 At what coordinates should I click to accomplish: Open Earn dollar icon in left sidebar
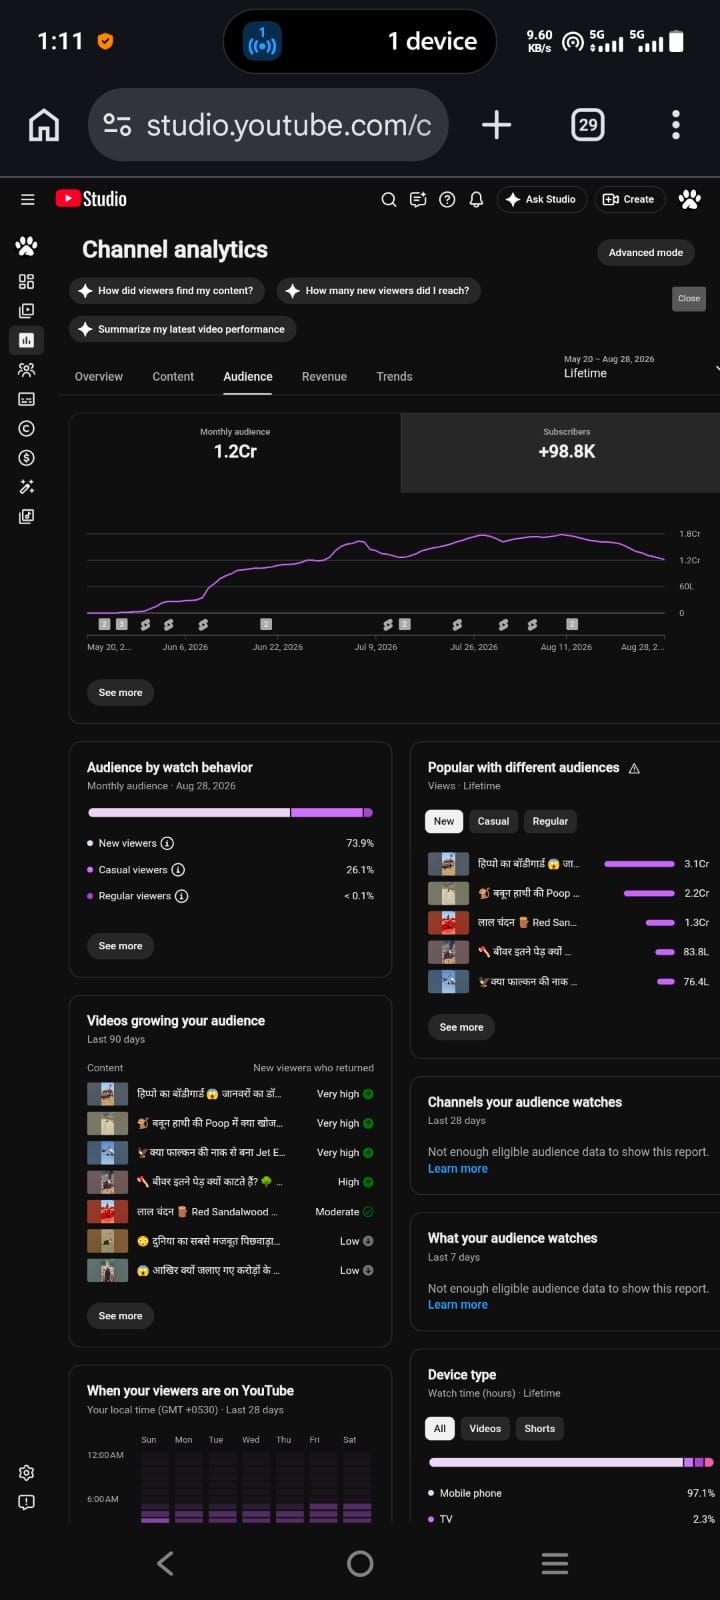point(26,458)
